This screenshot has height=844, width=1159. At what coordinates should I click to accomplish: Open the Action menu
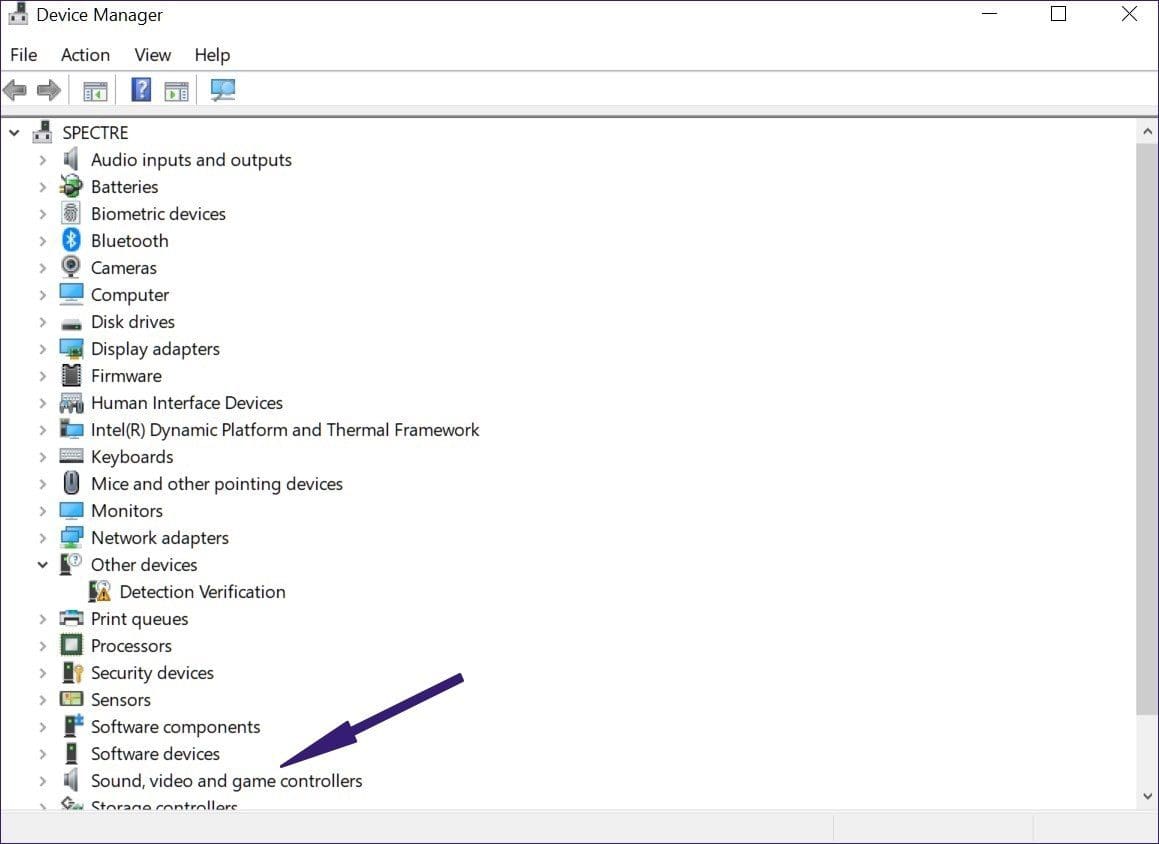85,55
